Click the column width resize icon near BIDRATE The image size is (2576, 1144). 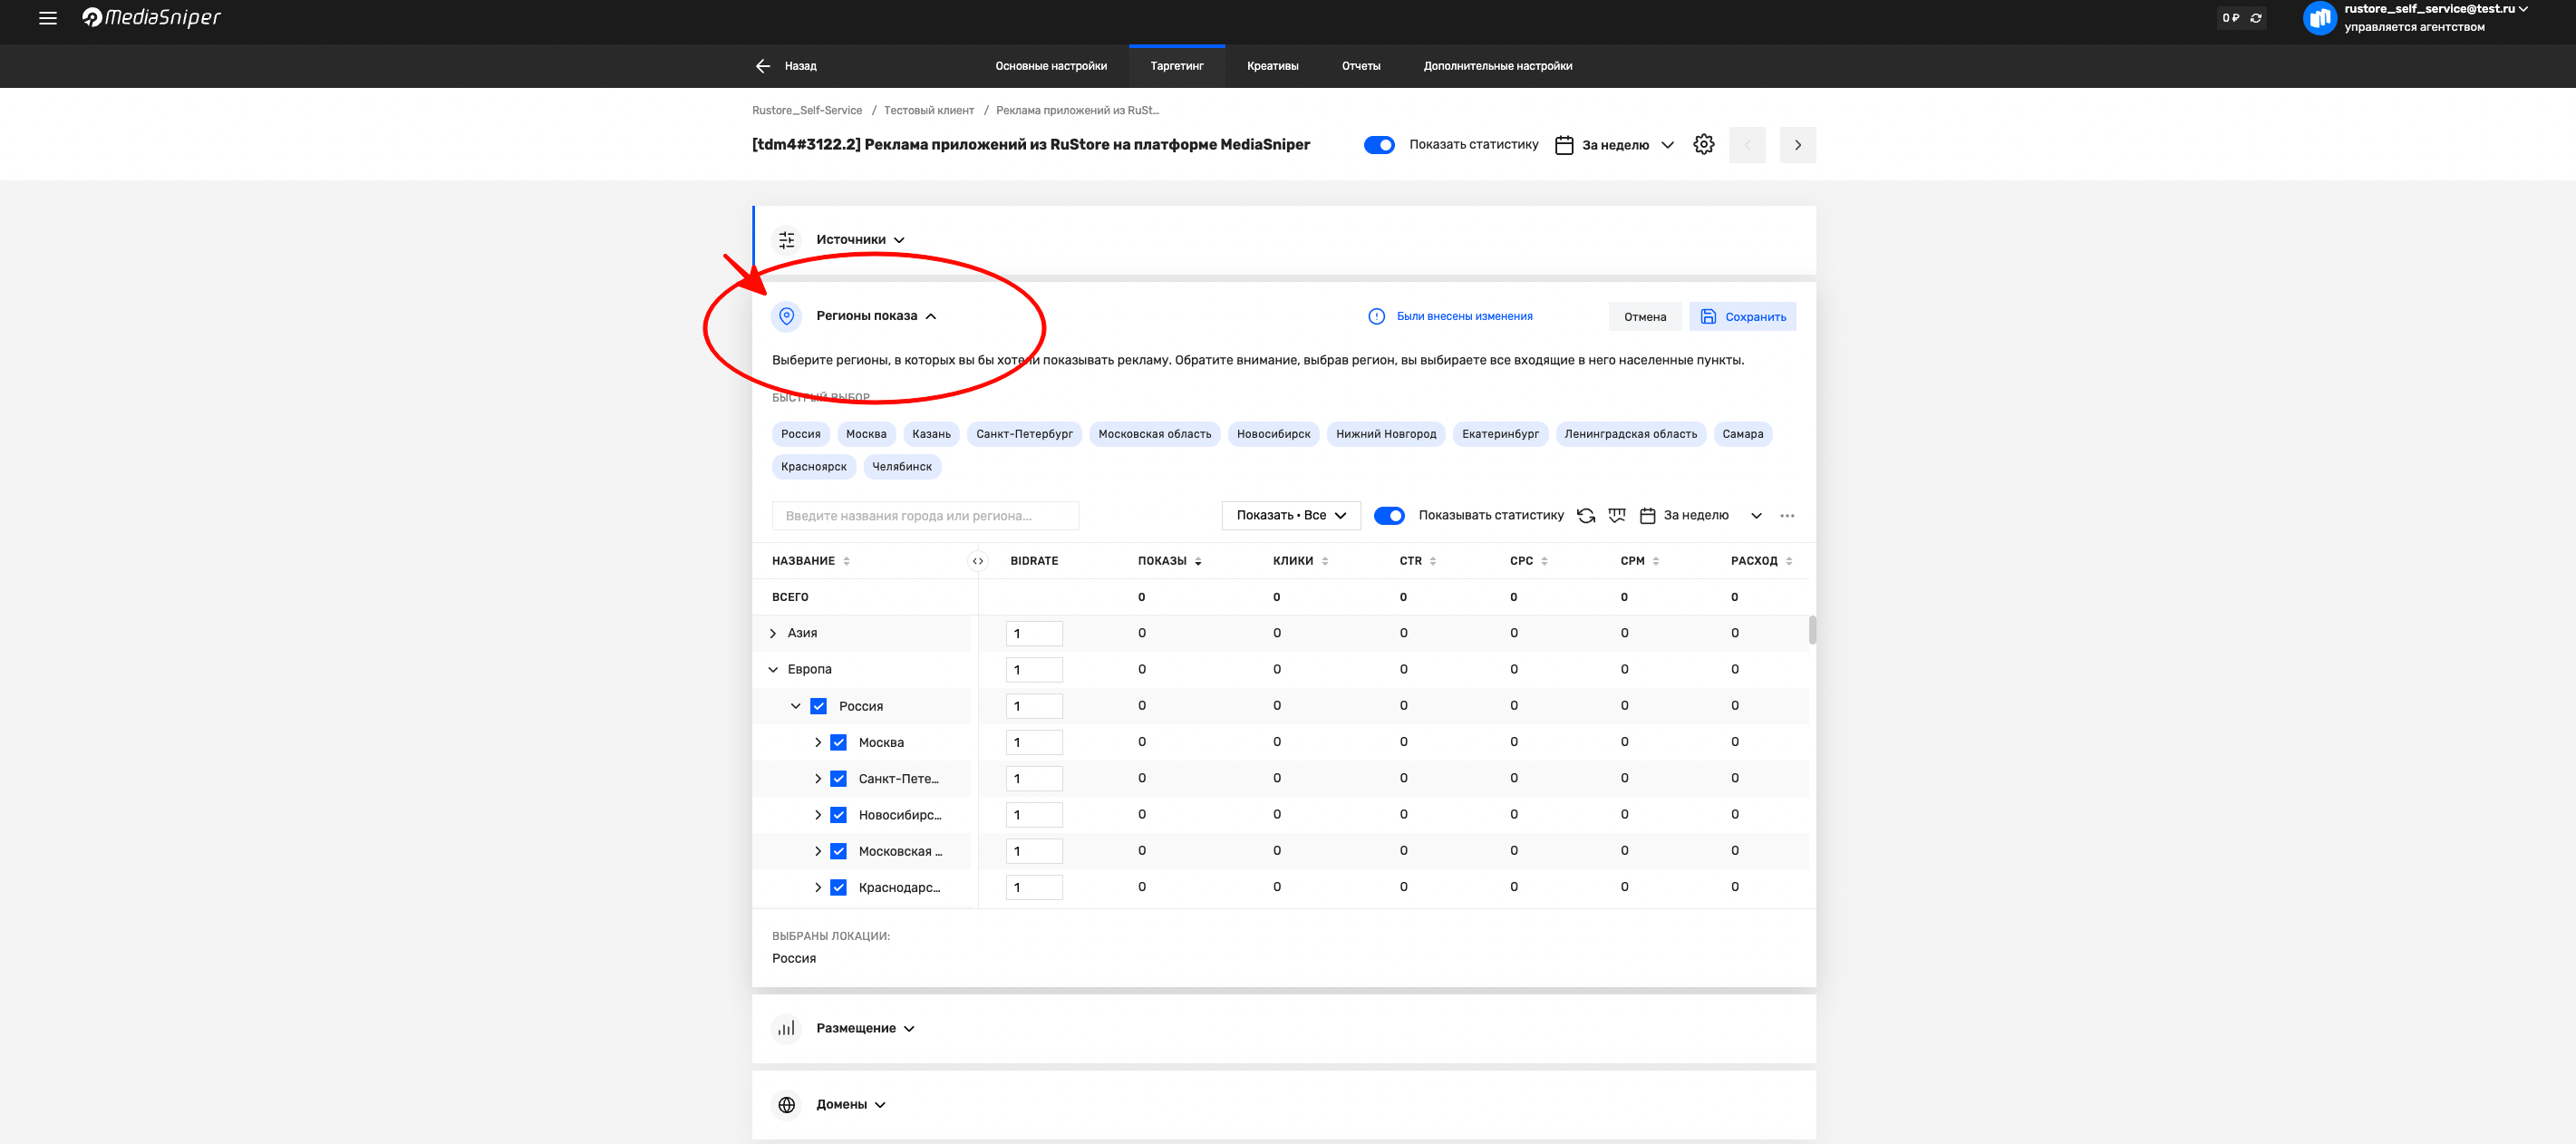click(978, 561)
